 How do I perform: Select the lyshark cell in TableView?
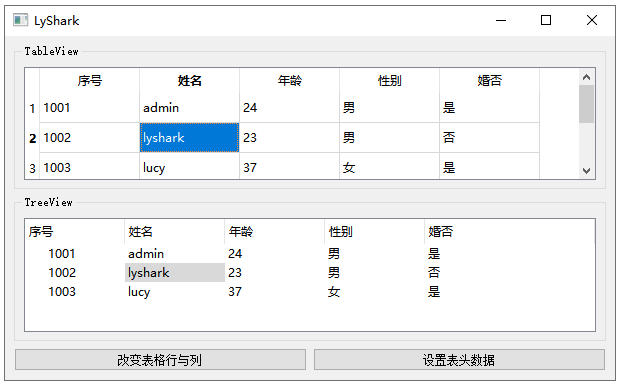pyautogui.click(x=189, y=137)
